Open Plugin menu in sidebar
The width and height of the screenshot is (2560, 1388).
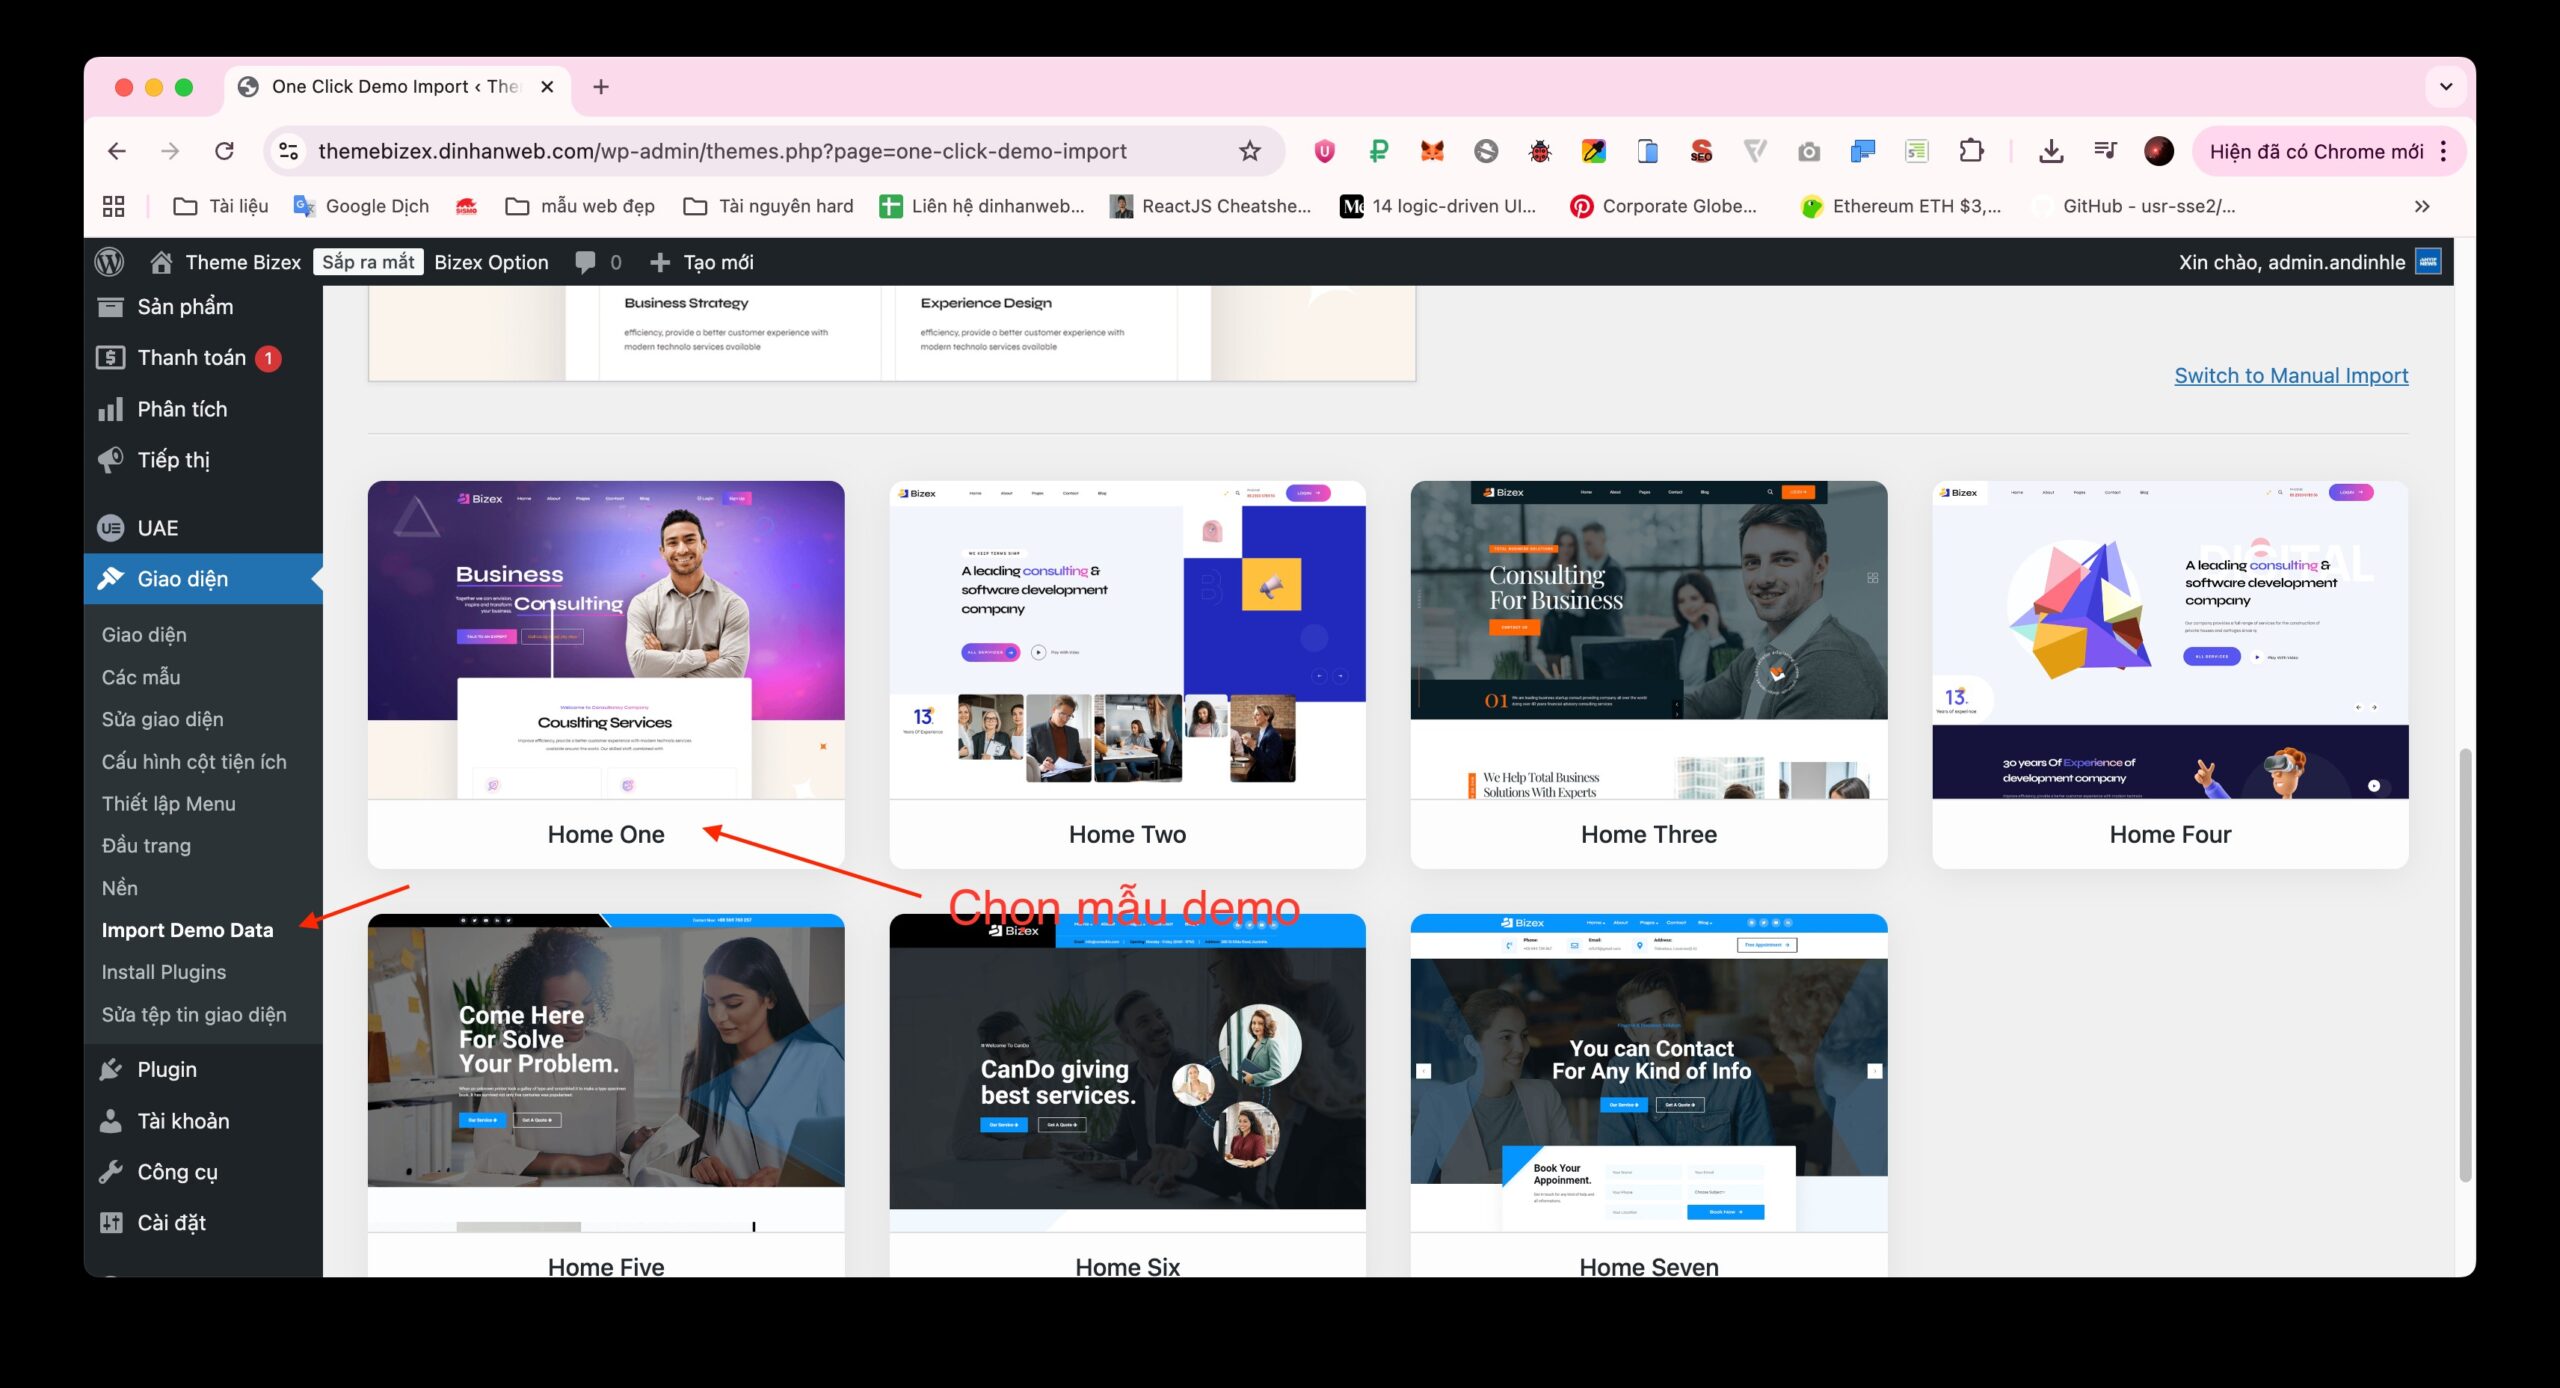[166, 1069]
